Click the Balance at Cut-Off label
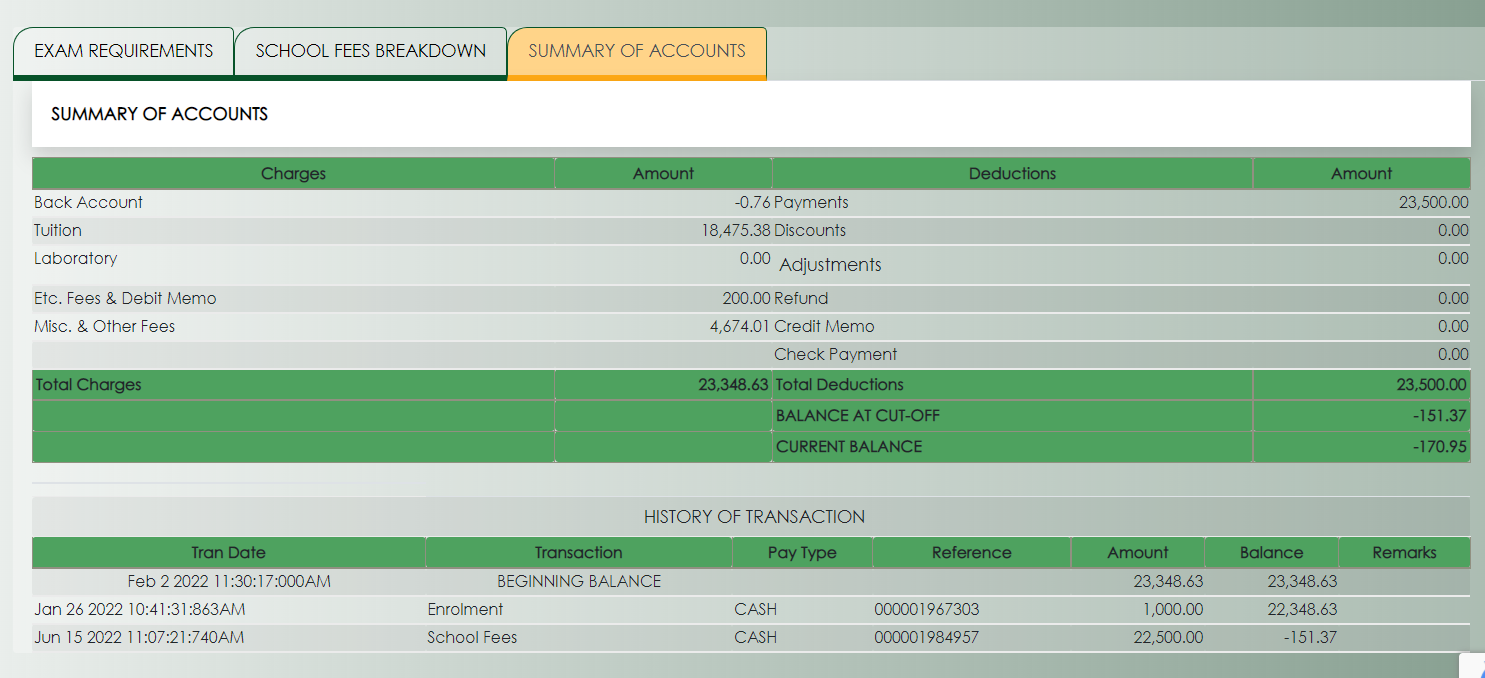The width and height of the screenshot is (1485, 678). click(857, 415)
